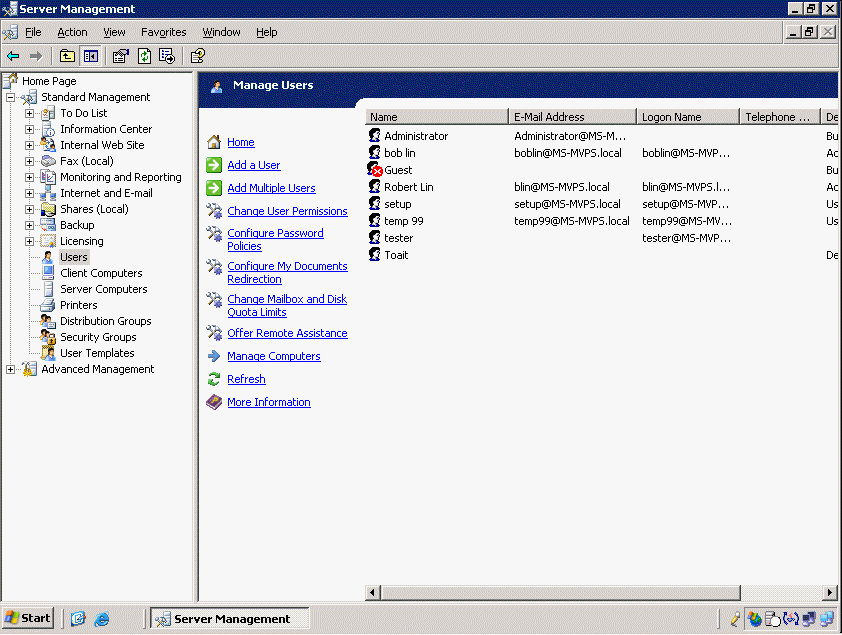Open the Favorites menu
This screenshot has width=842, height=635.
pos(164,32)
